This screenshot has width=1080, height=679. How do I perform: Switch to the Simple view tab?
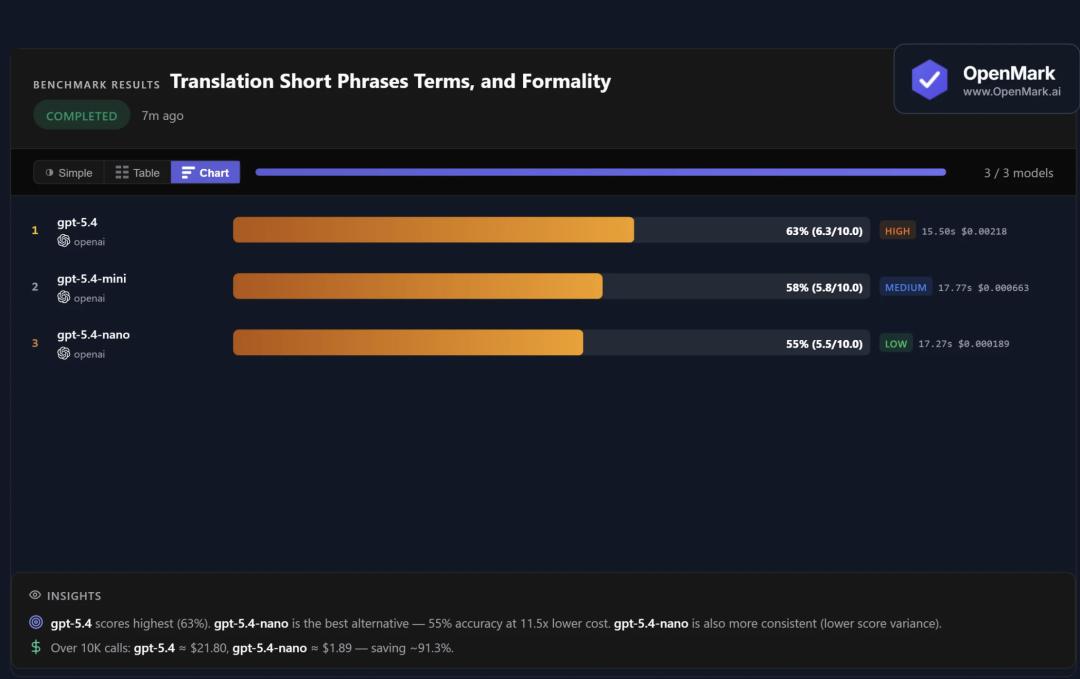pos(69,172)
